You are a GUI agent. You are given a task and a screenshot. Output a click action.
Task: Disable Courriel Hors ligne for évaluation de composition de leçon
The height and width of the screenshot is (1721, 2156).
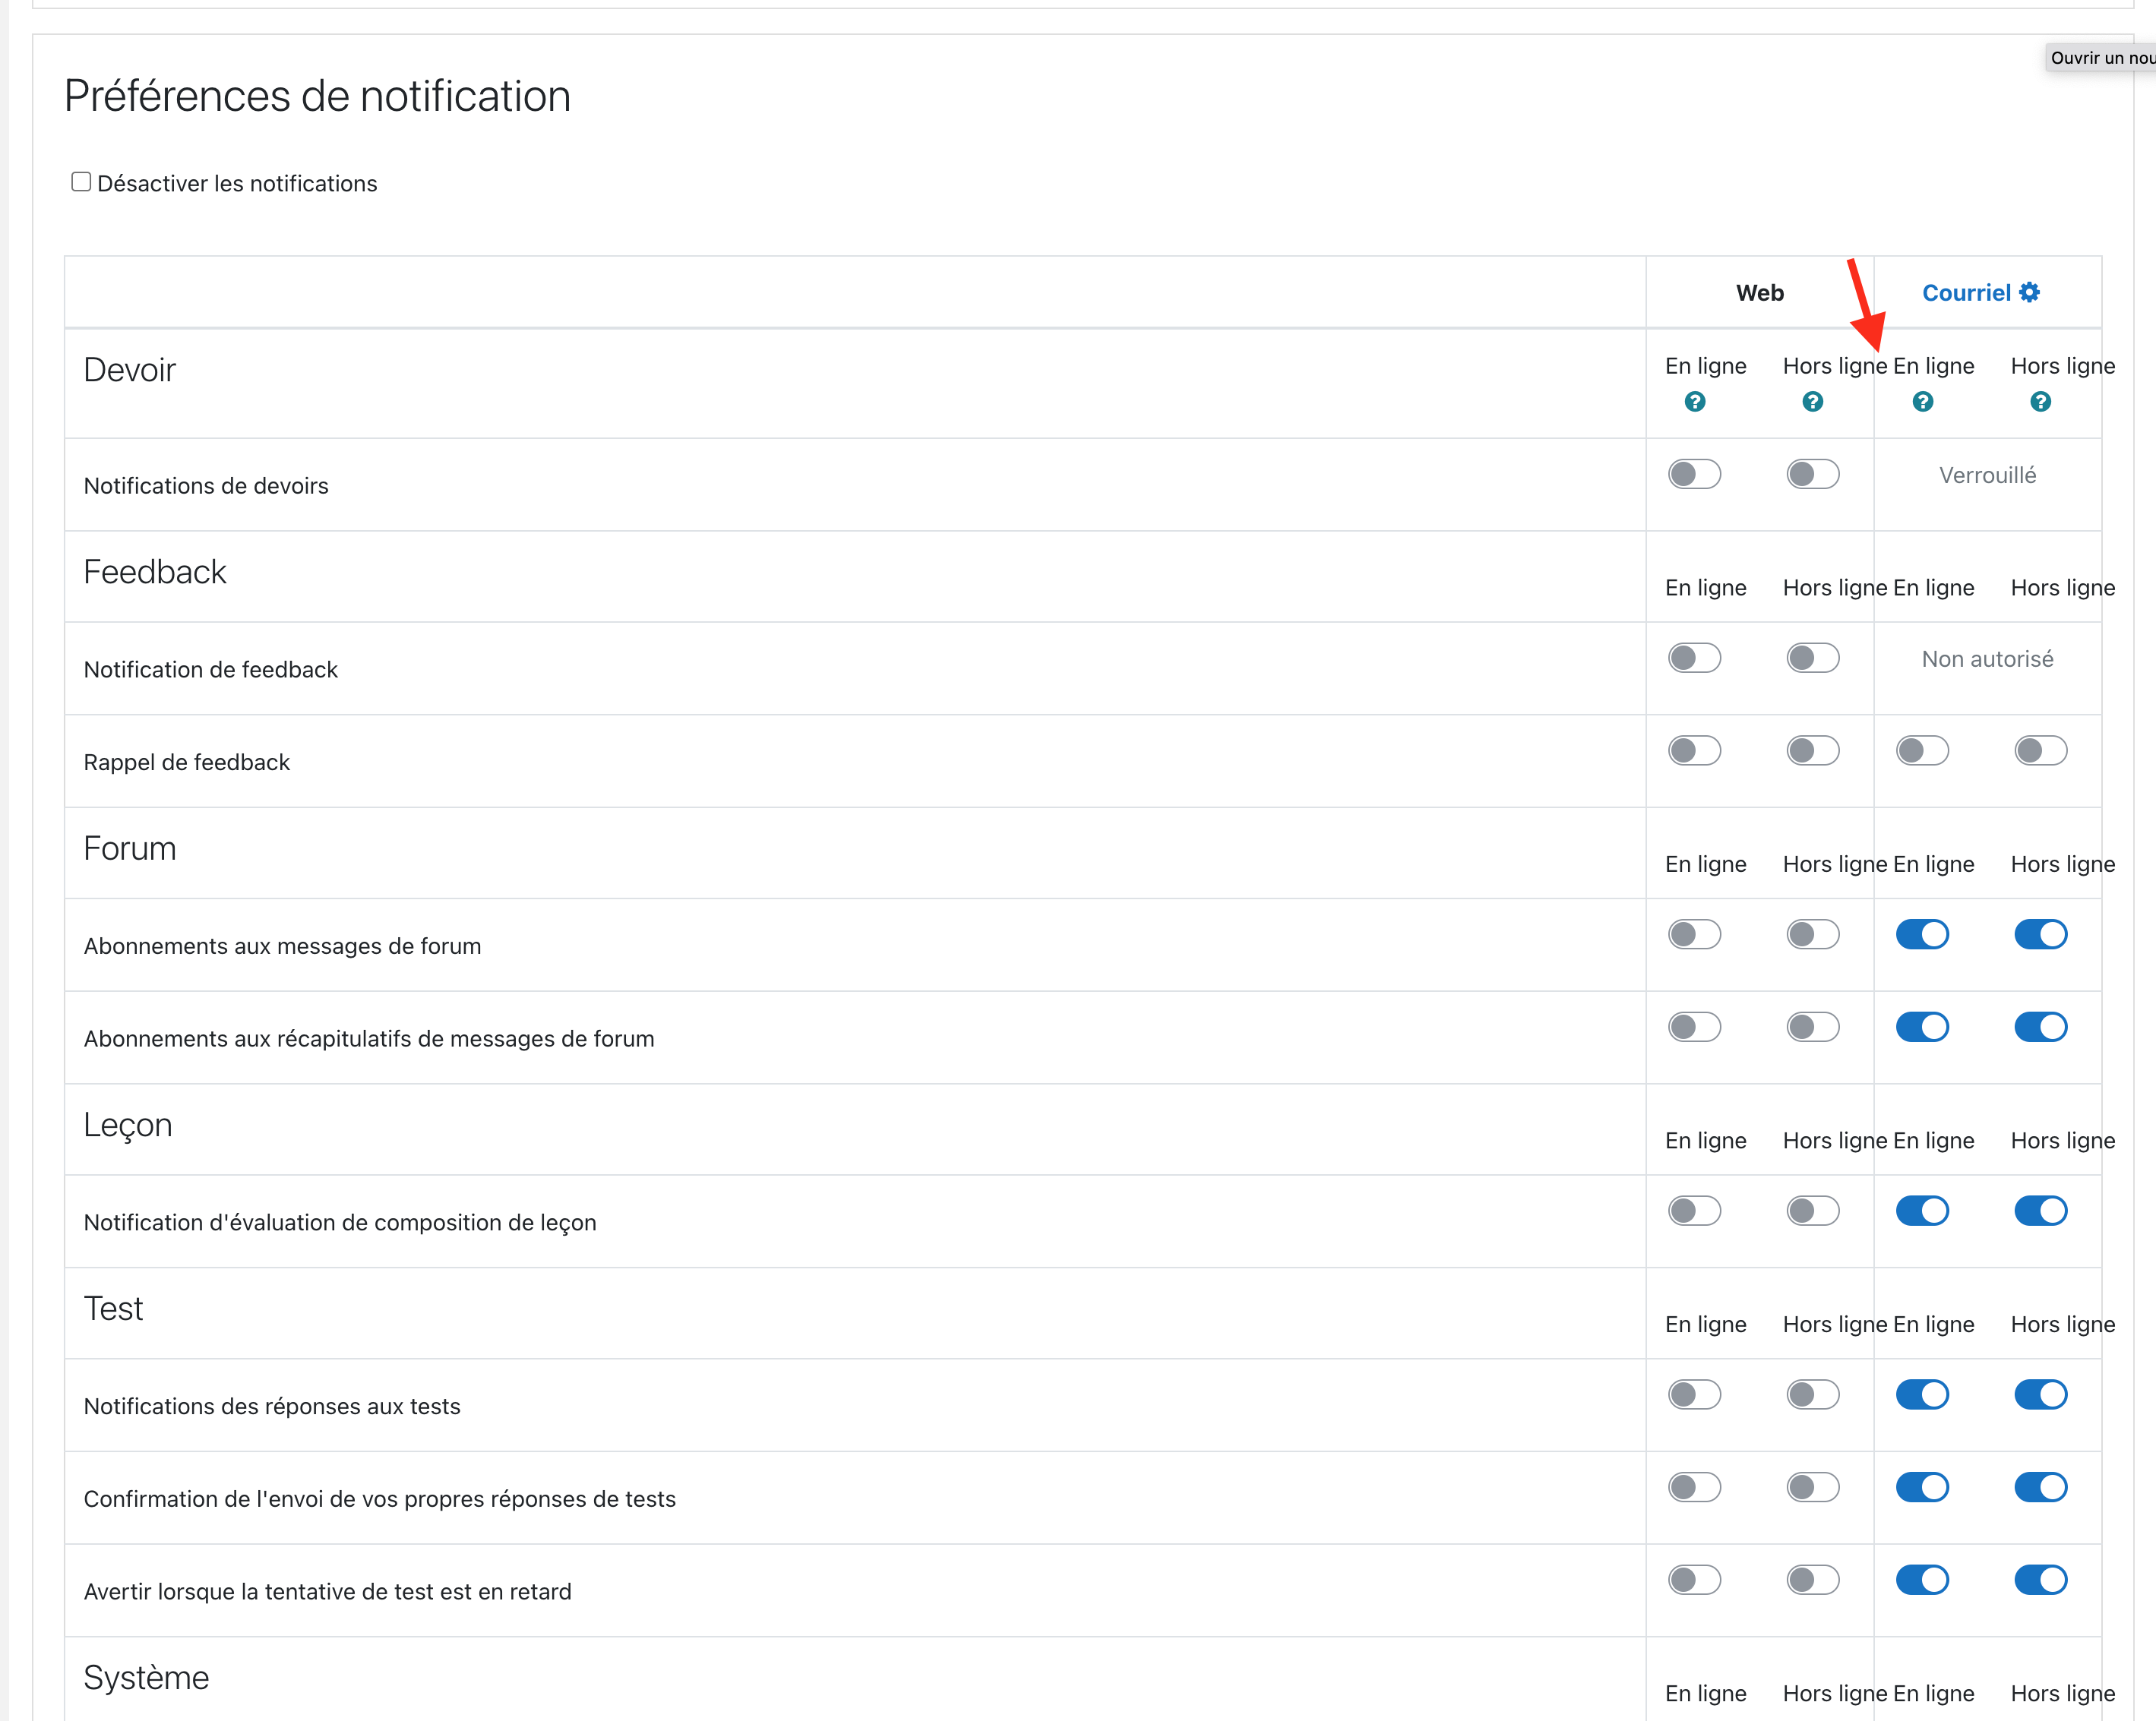(x=2041, y=1211)
